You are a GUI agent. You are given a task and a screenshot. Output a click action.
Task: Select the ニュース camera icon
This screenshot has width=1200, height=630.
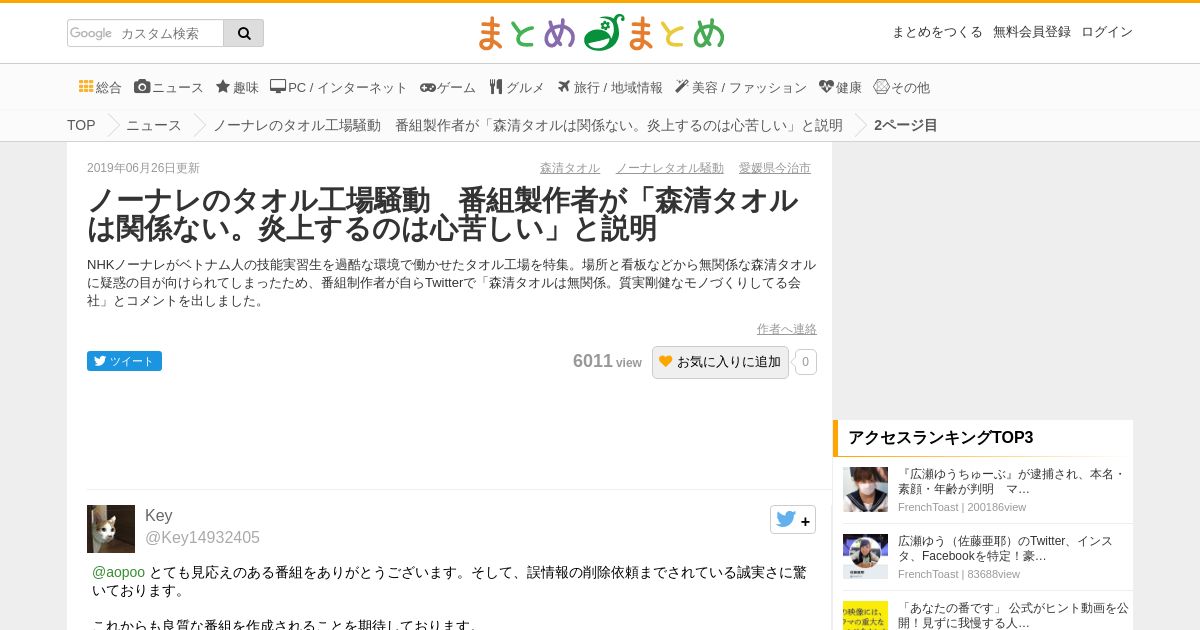click(x=142, y=87)
